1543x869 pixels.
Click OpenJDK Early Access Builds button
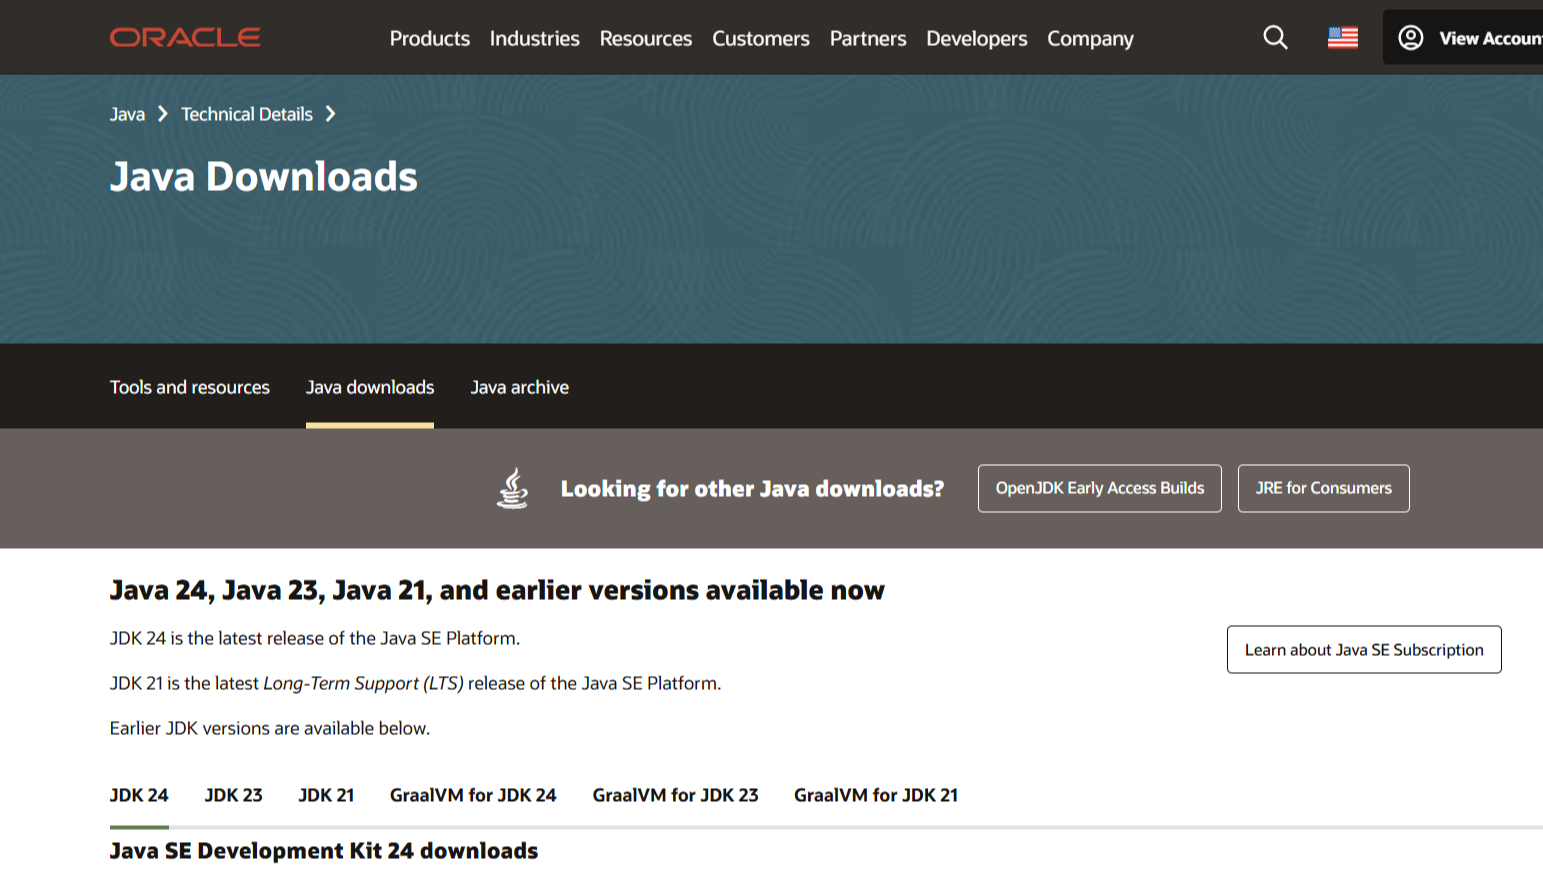[1099, 488]
